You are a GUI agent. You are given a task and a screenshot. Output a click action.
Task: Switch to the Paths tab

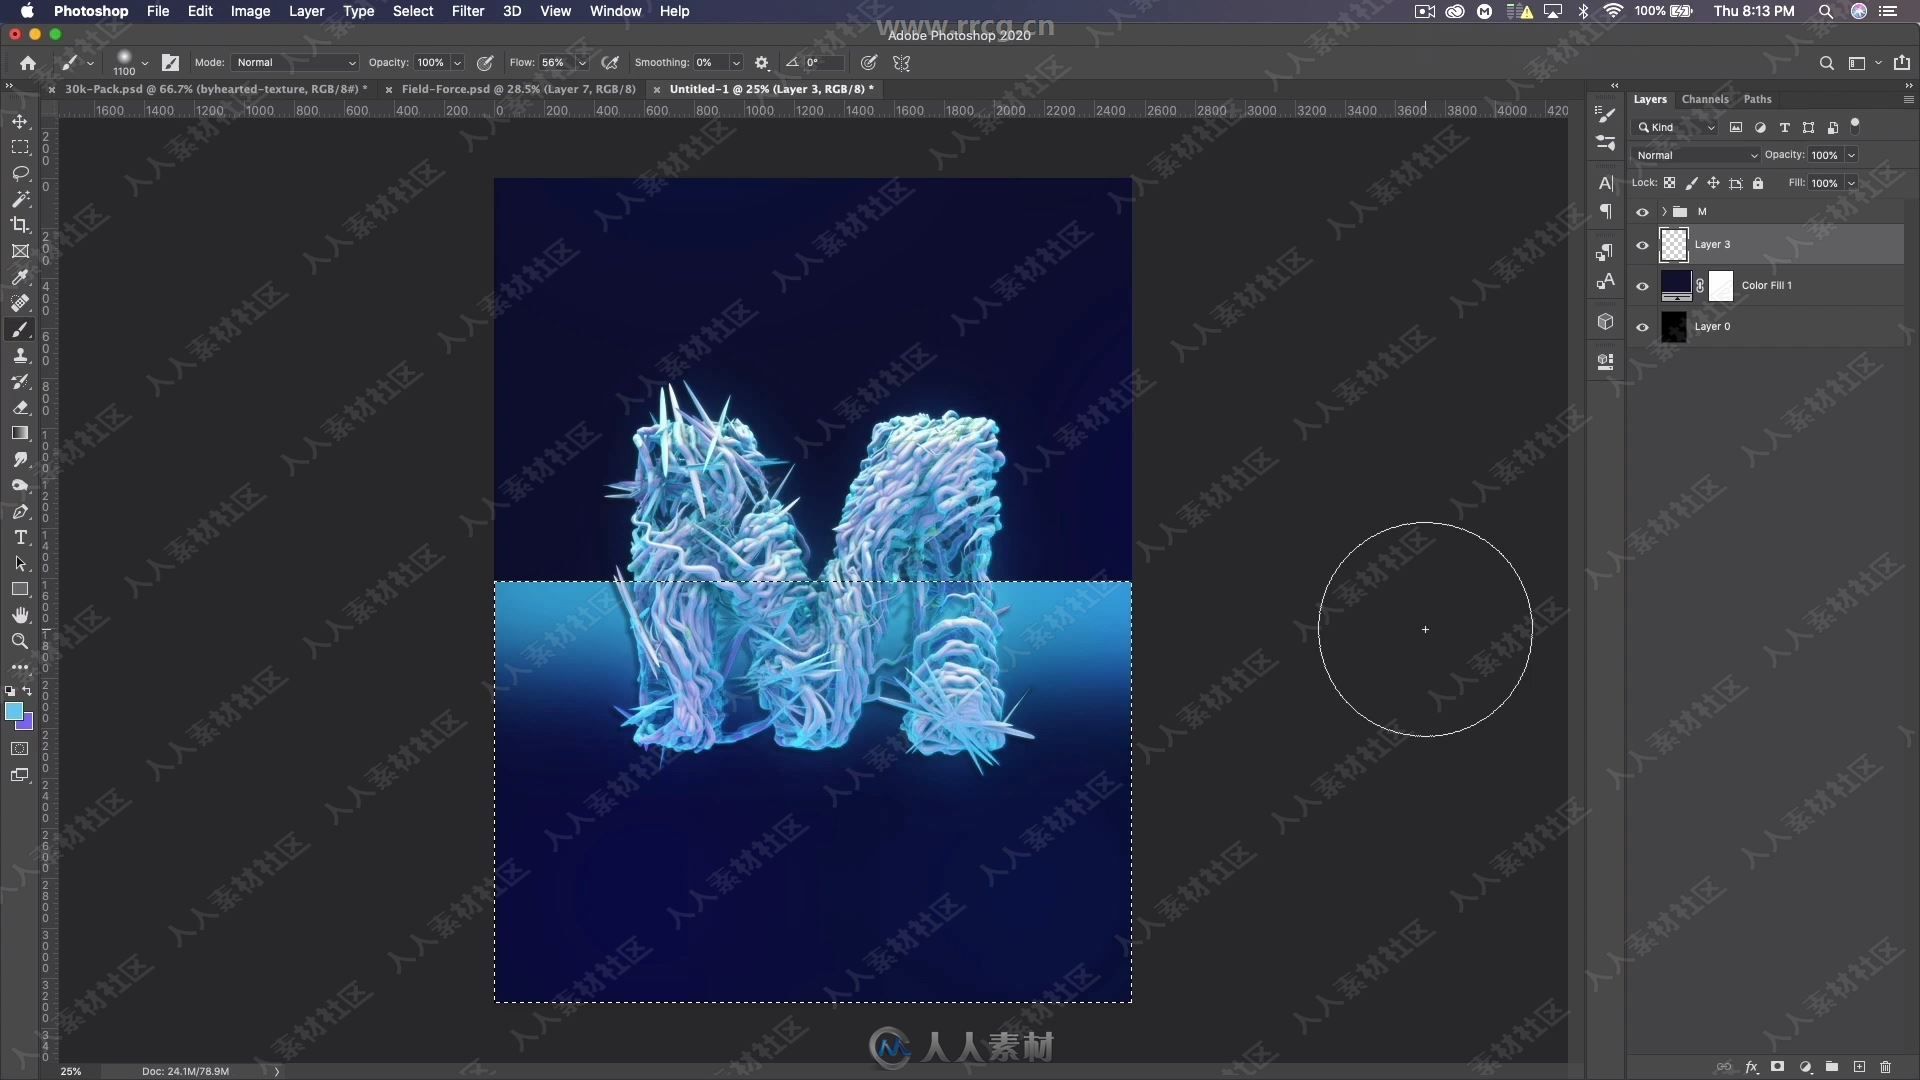(x=1758, y=98)
